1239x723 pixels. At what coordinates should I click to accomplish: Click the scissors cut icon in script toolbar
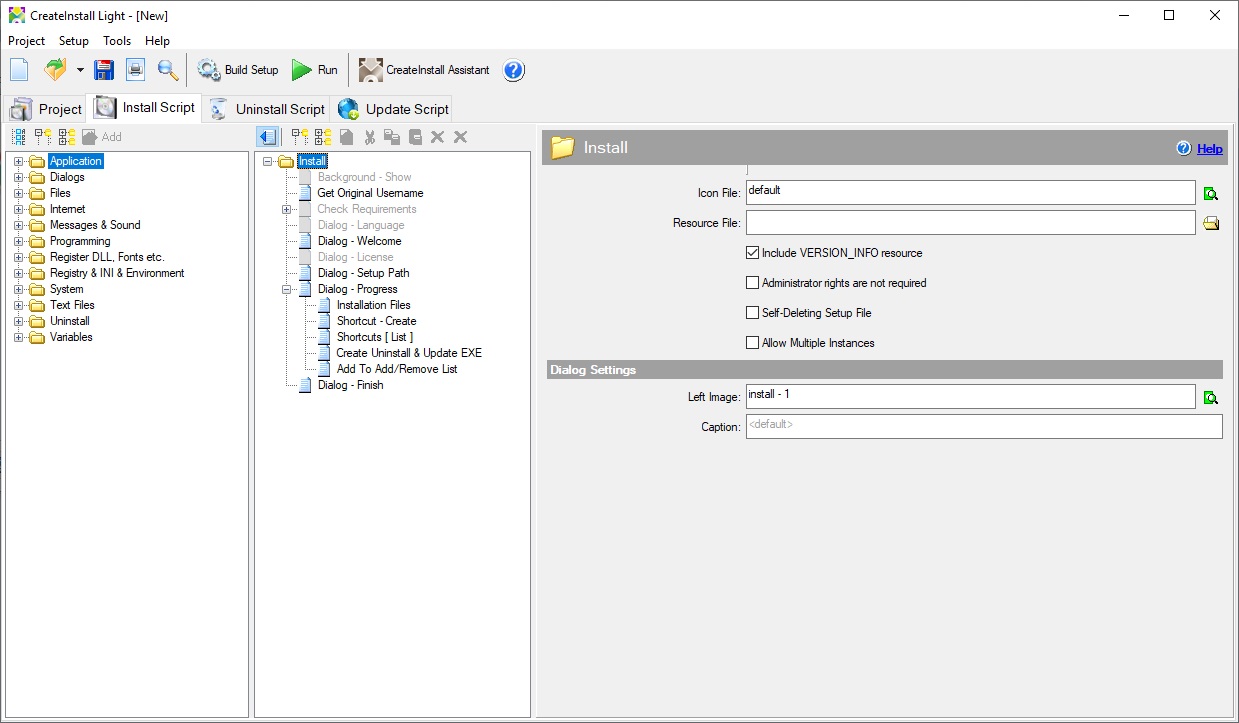pos(370,137)
